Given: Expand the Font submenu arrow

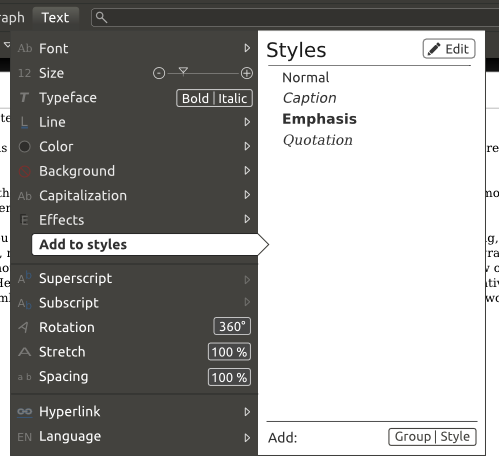Looking at the screenshot, I should (x=247, y=48).
